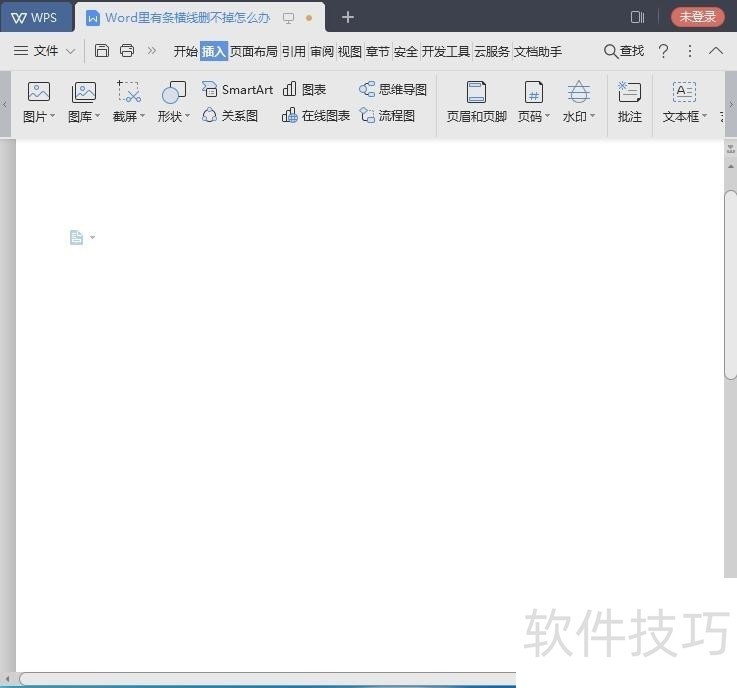Insert a 思维导图 mind map
The image size is (737, 688).
pos(393,89)
